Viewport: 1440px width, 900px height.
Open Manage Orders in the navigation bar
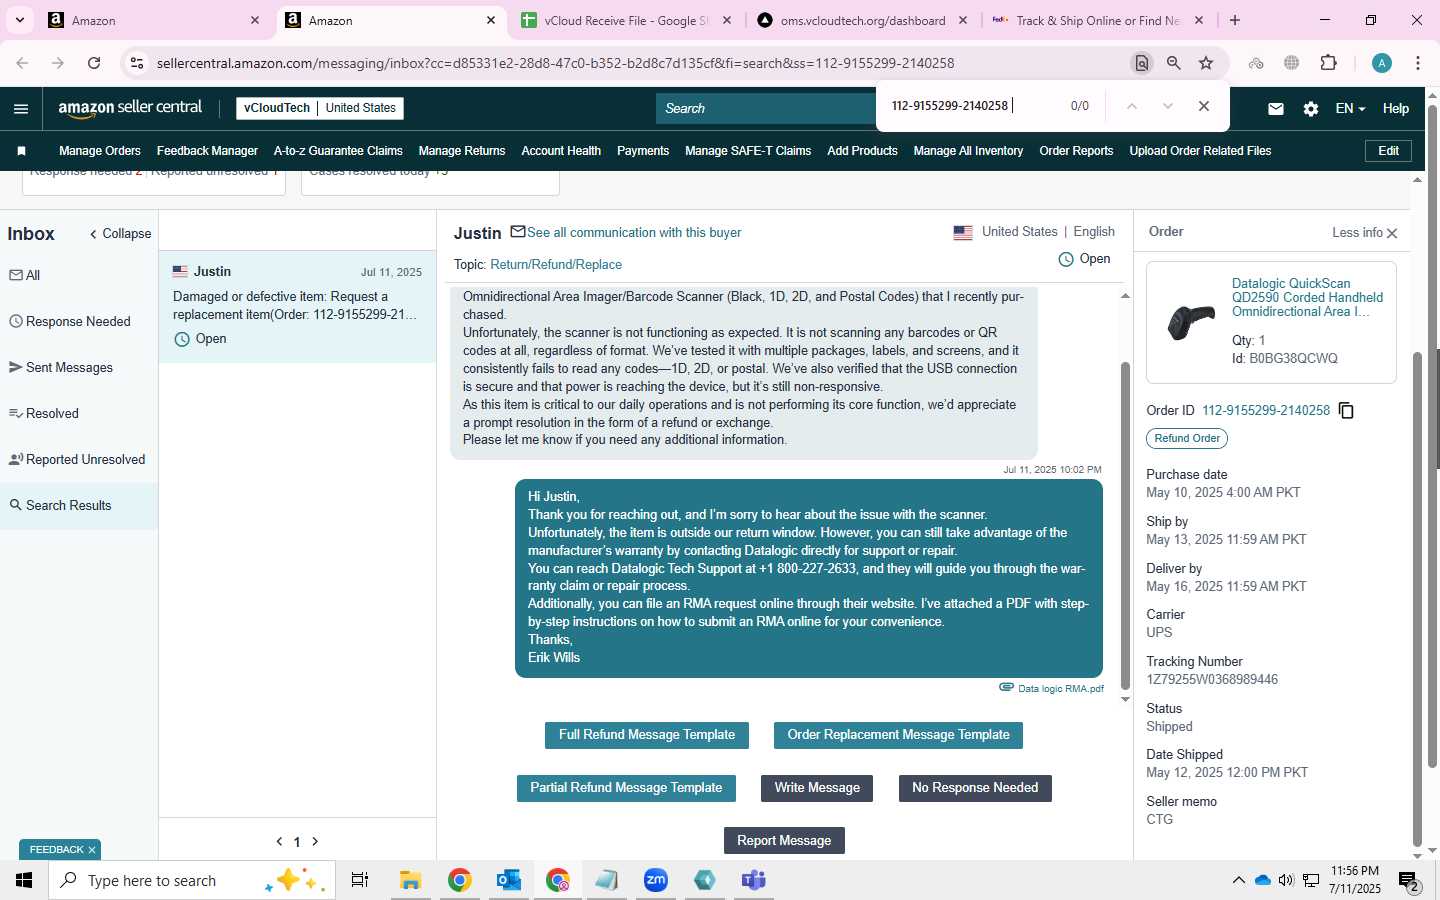pyautogui.click(x=100, y=151)
